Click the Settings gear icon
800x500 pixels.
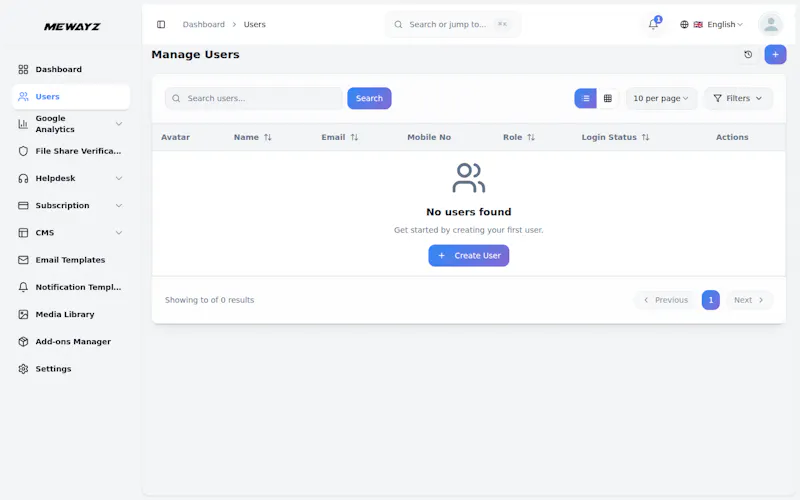23,369
